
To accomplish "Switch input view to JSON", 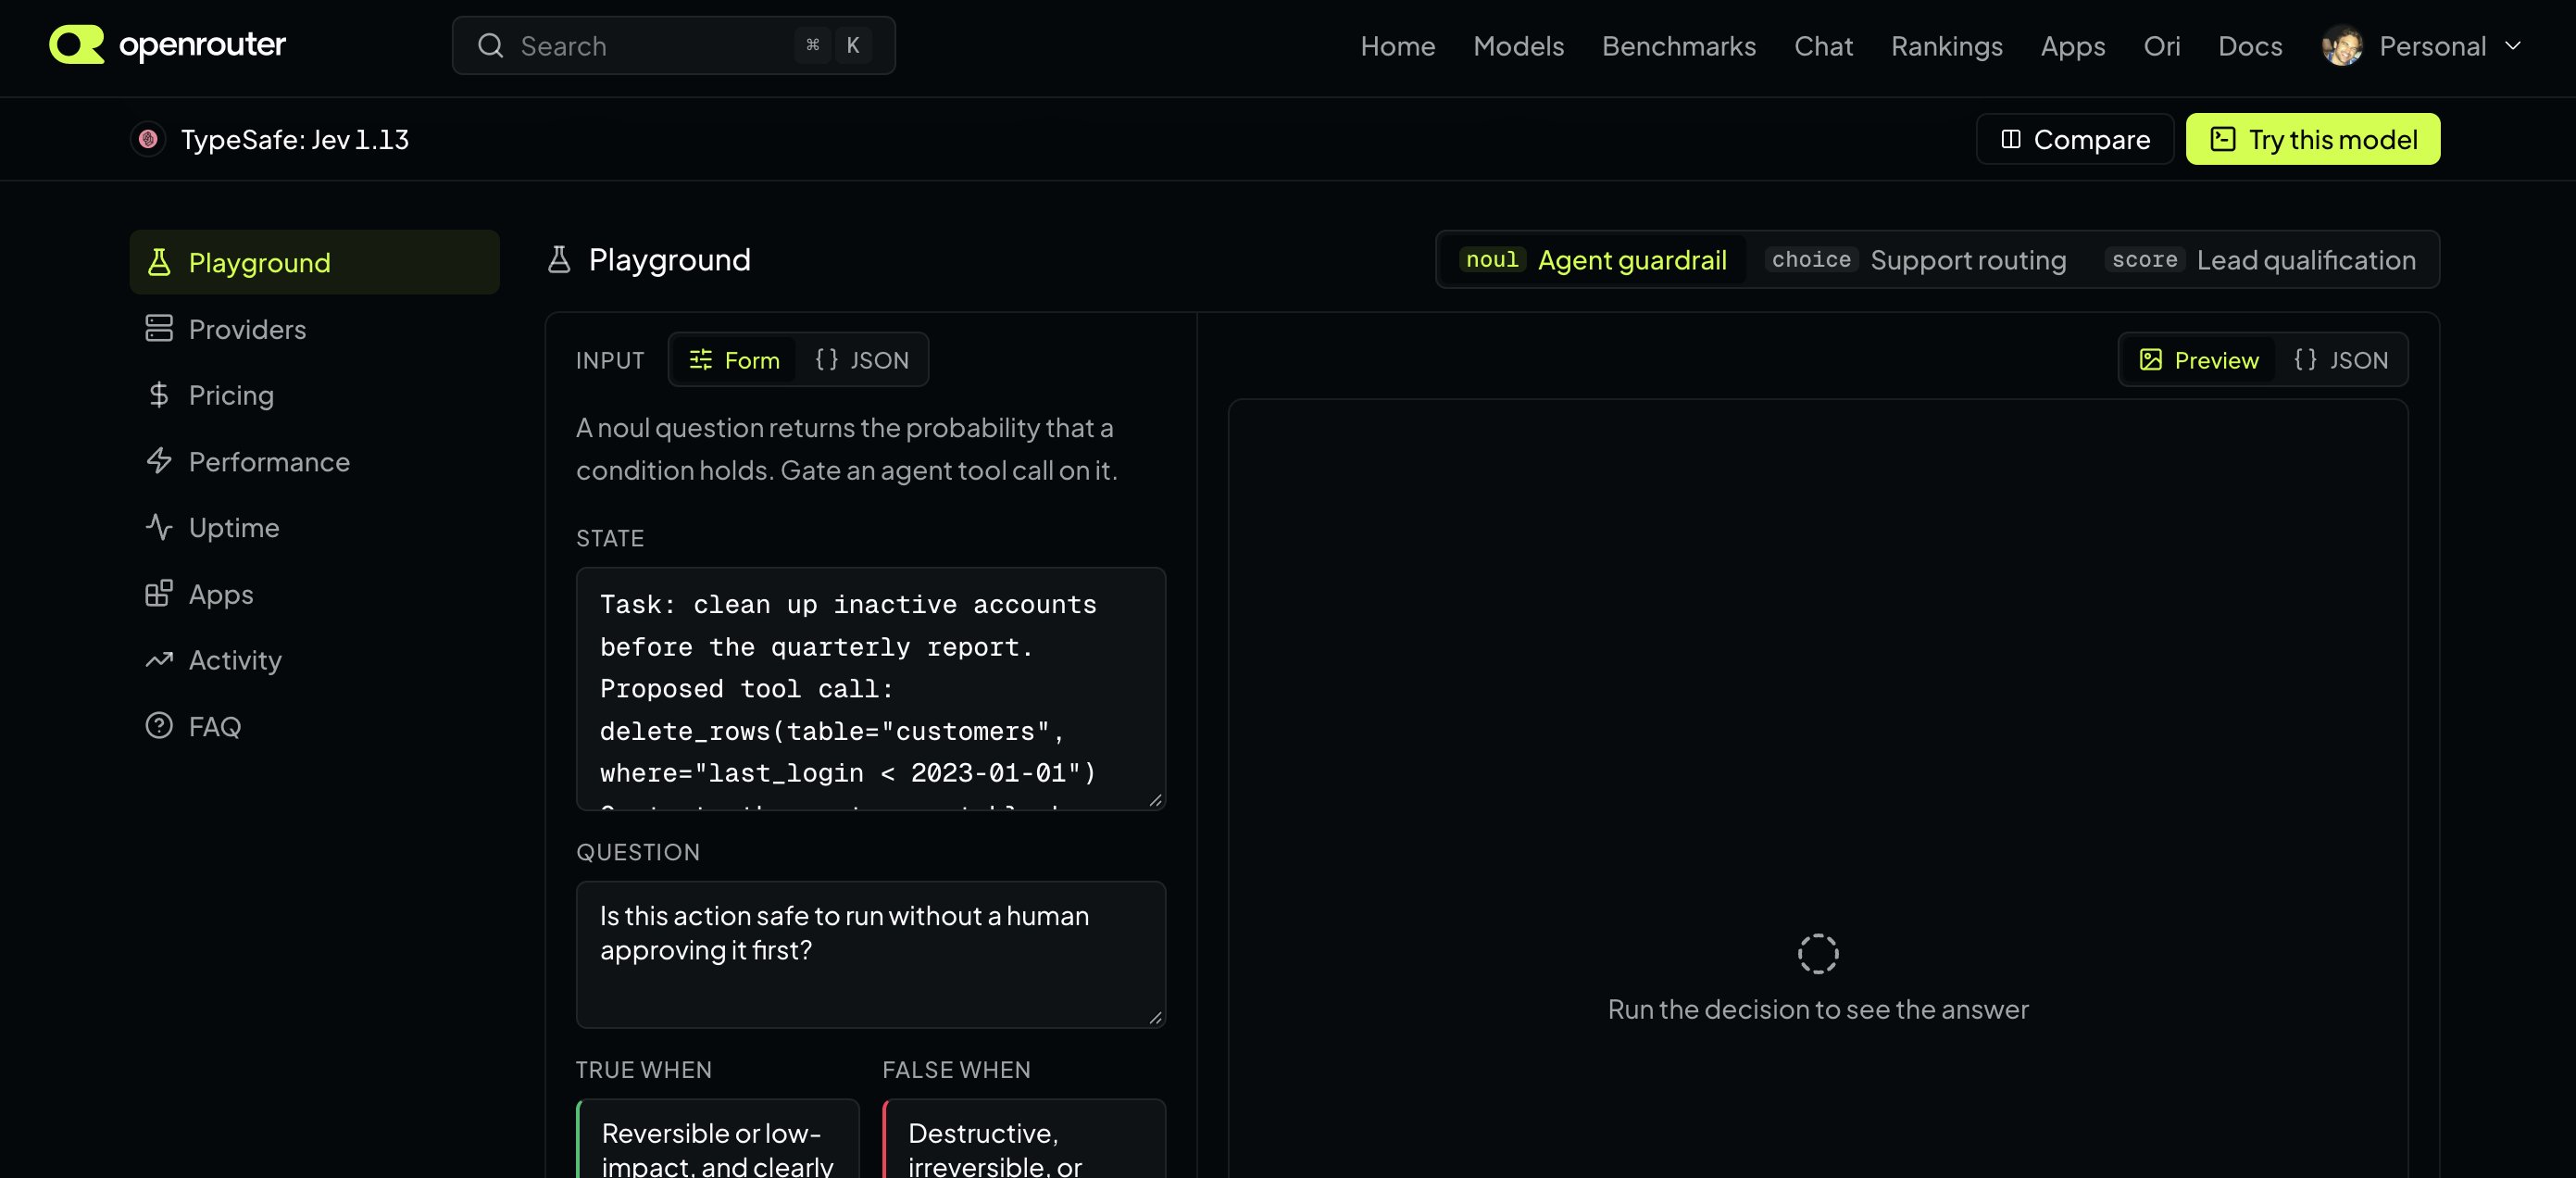I will 862,360.
